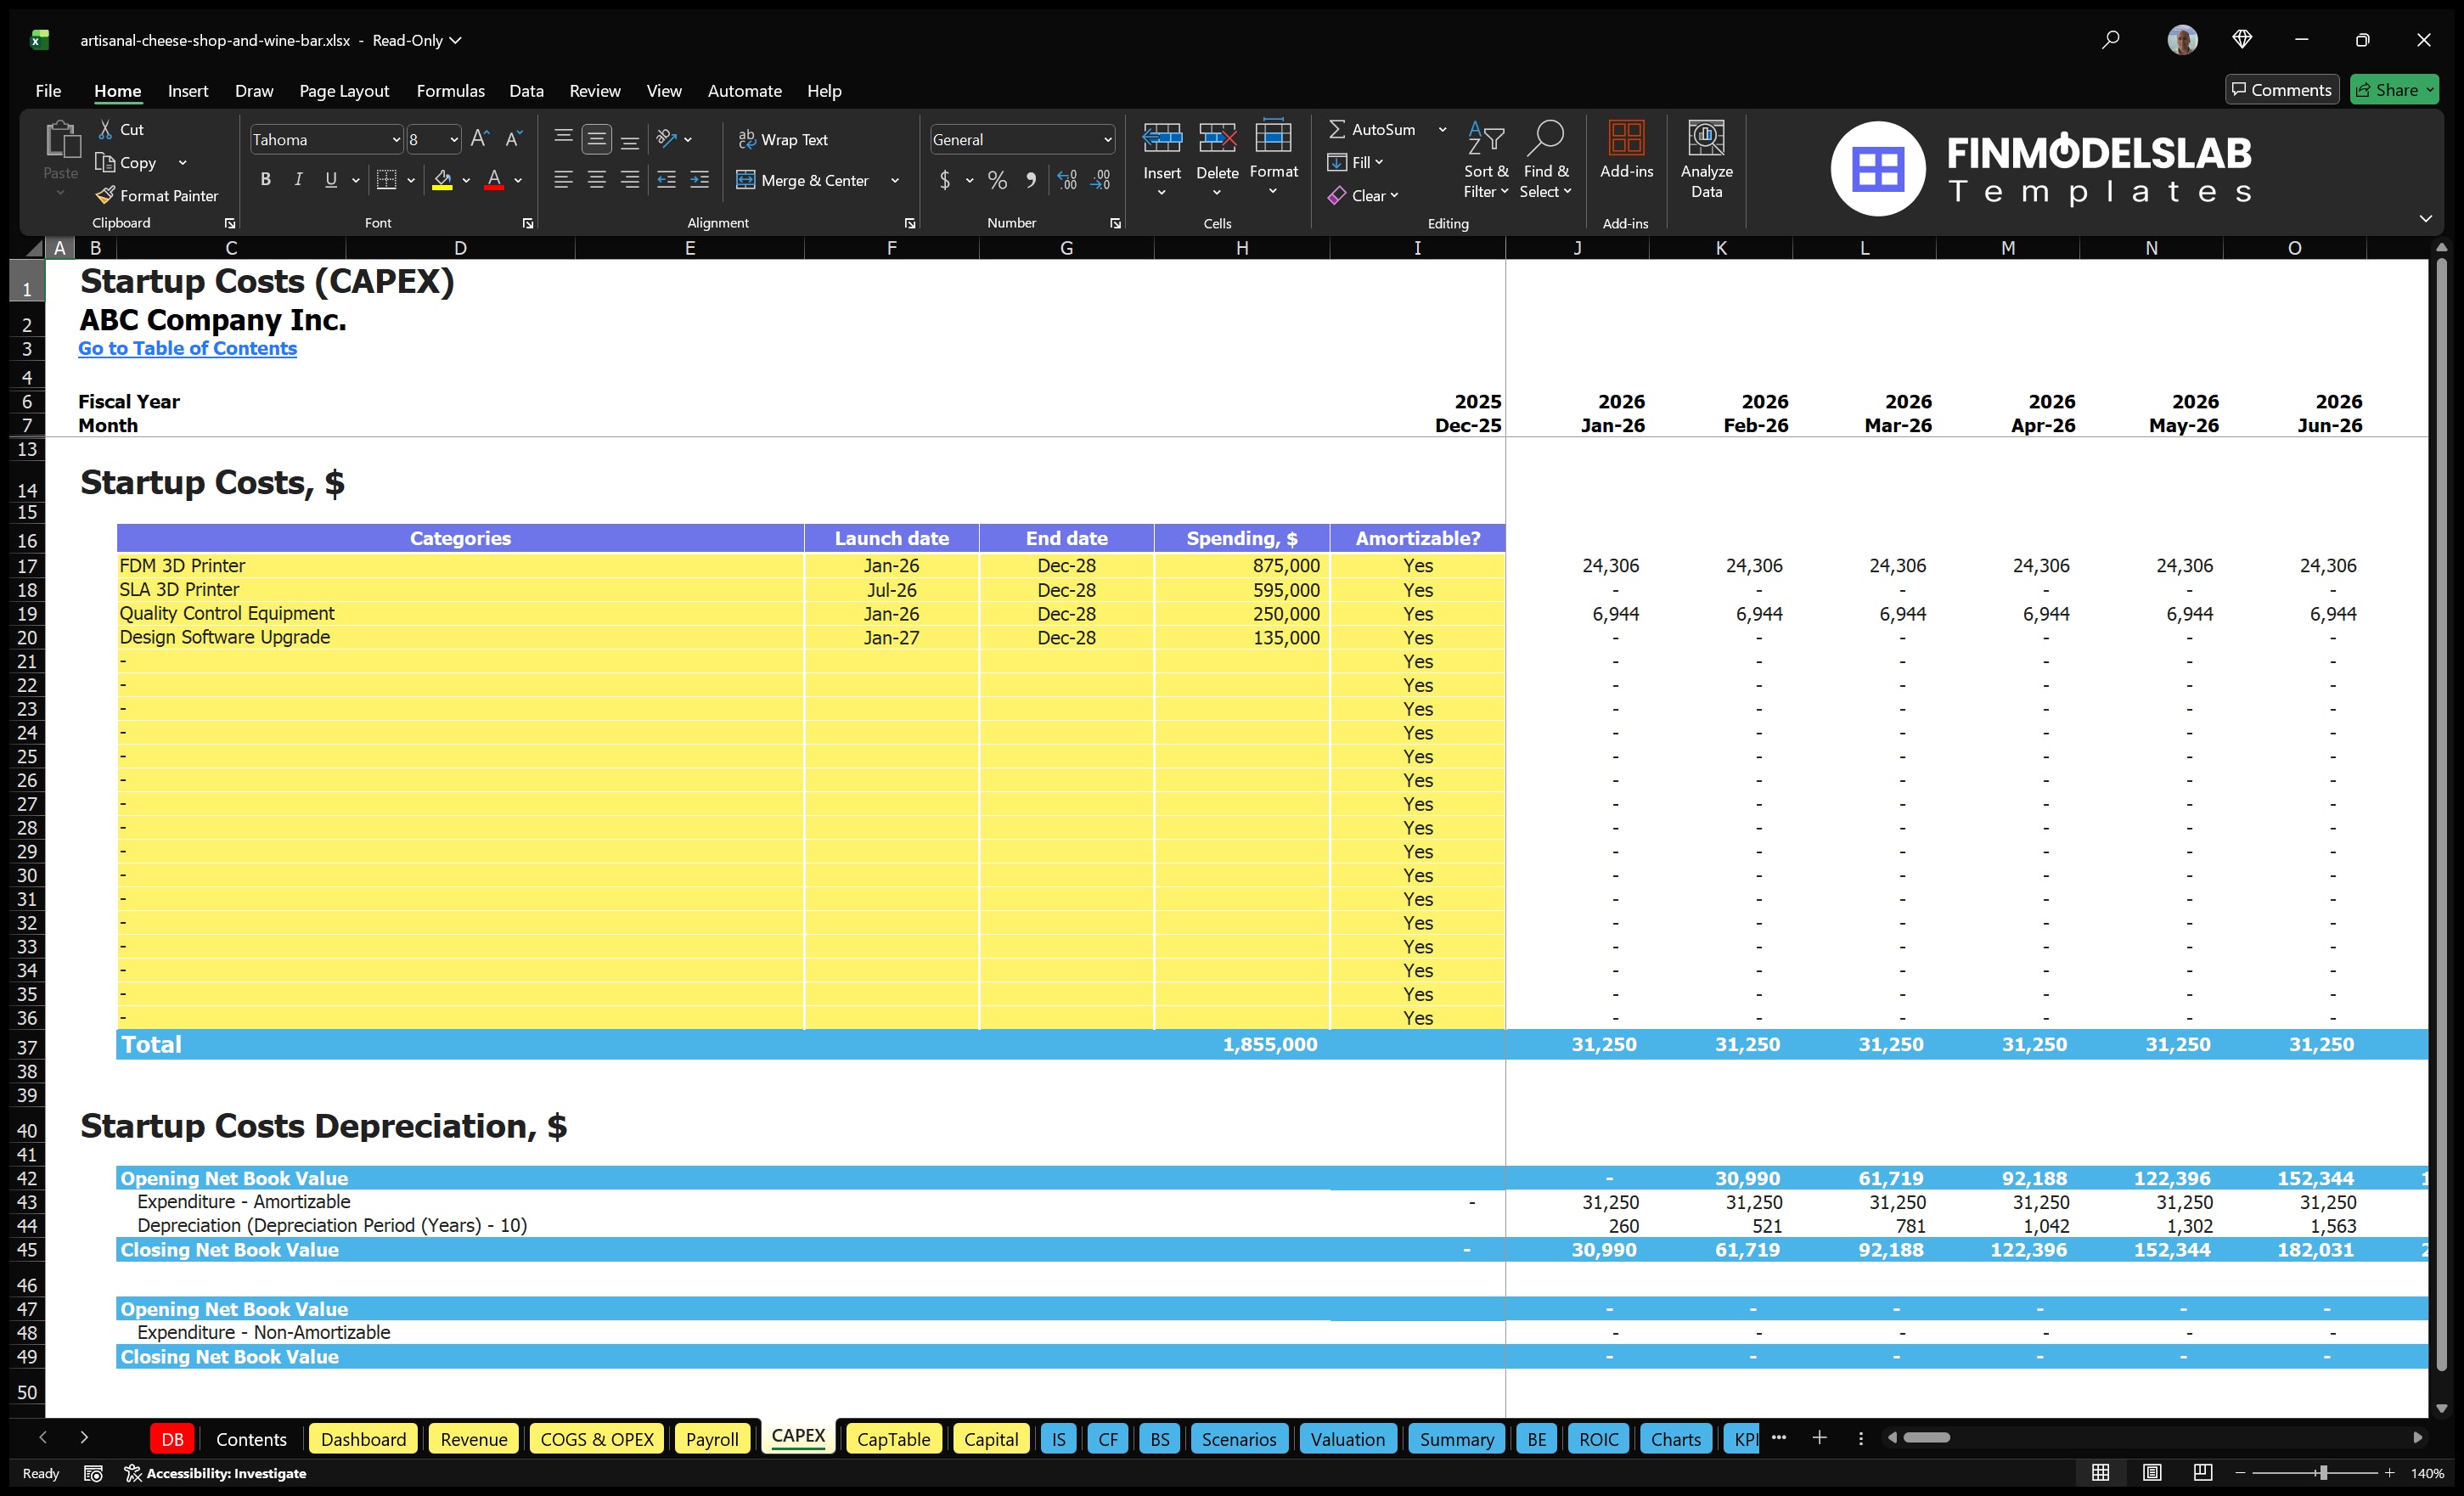Toggle underline formatting
The image size is (2464, 1496).
tap(330, 180)
